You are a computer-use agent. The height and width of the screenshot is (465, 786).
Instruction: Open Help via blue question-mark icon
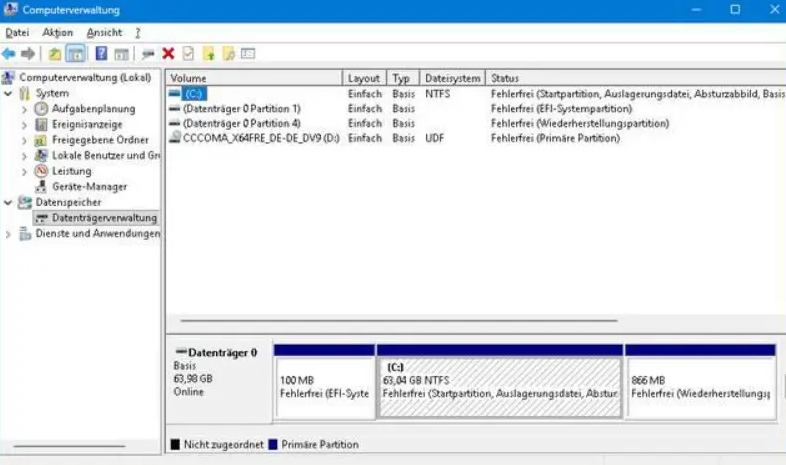pyautogui.click(x=101, y=53)
